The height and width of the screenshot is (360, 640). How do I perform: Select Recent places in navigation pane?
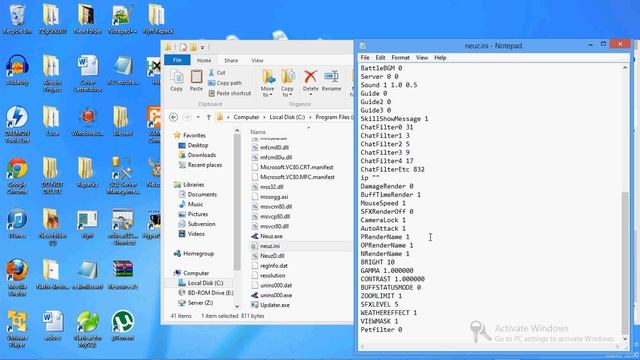tap(200, 165)
